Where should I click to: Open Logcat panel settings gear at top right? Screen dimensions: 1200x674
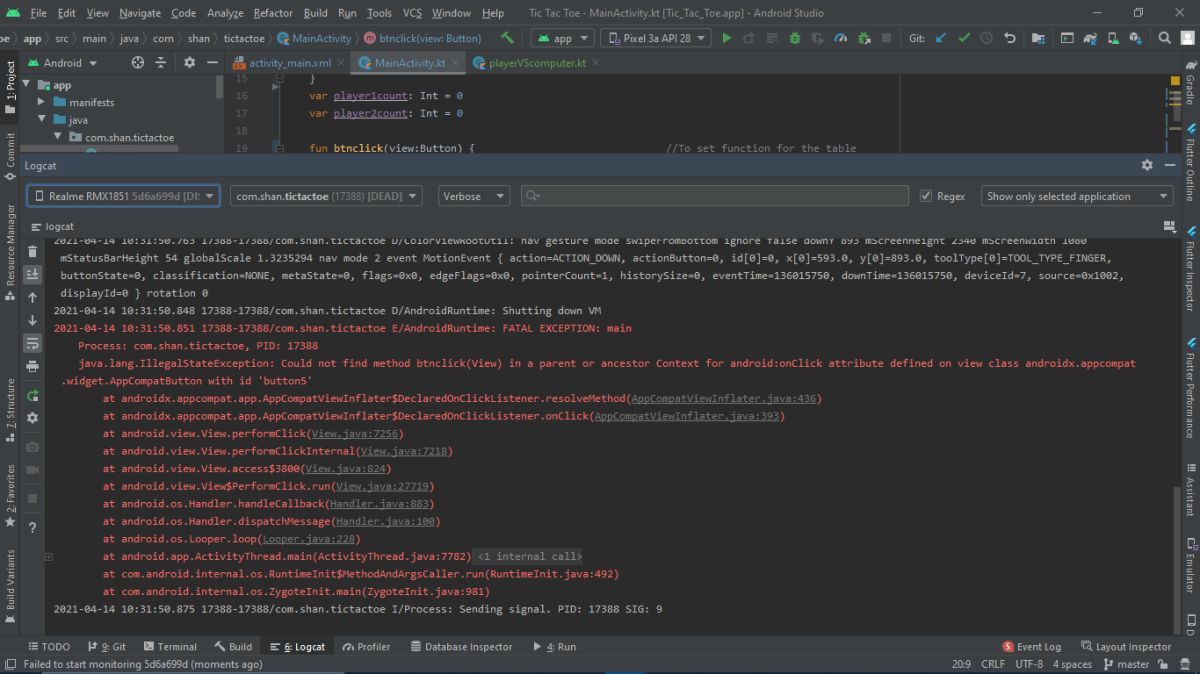1147,165
